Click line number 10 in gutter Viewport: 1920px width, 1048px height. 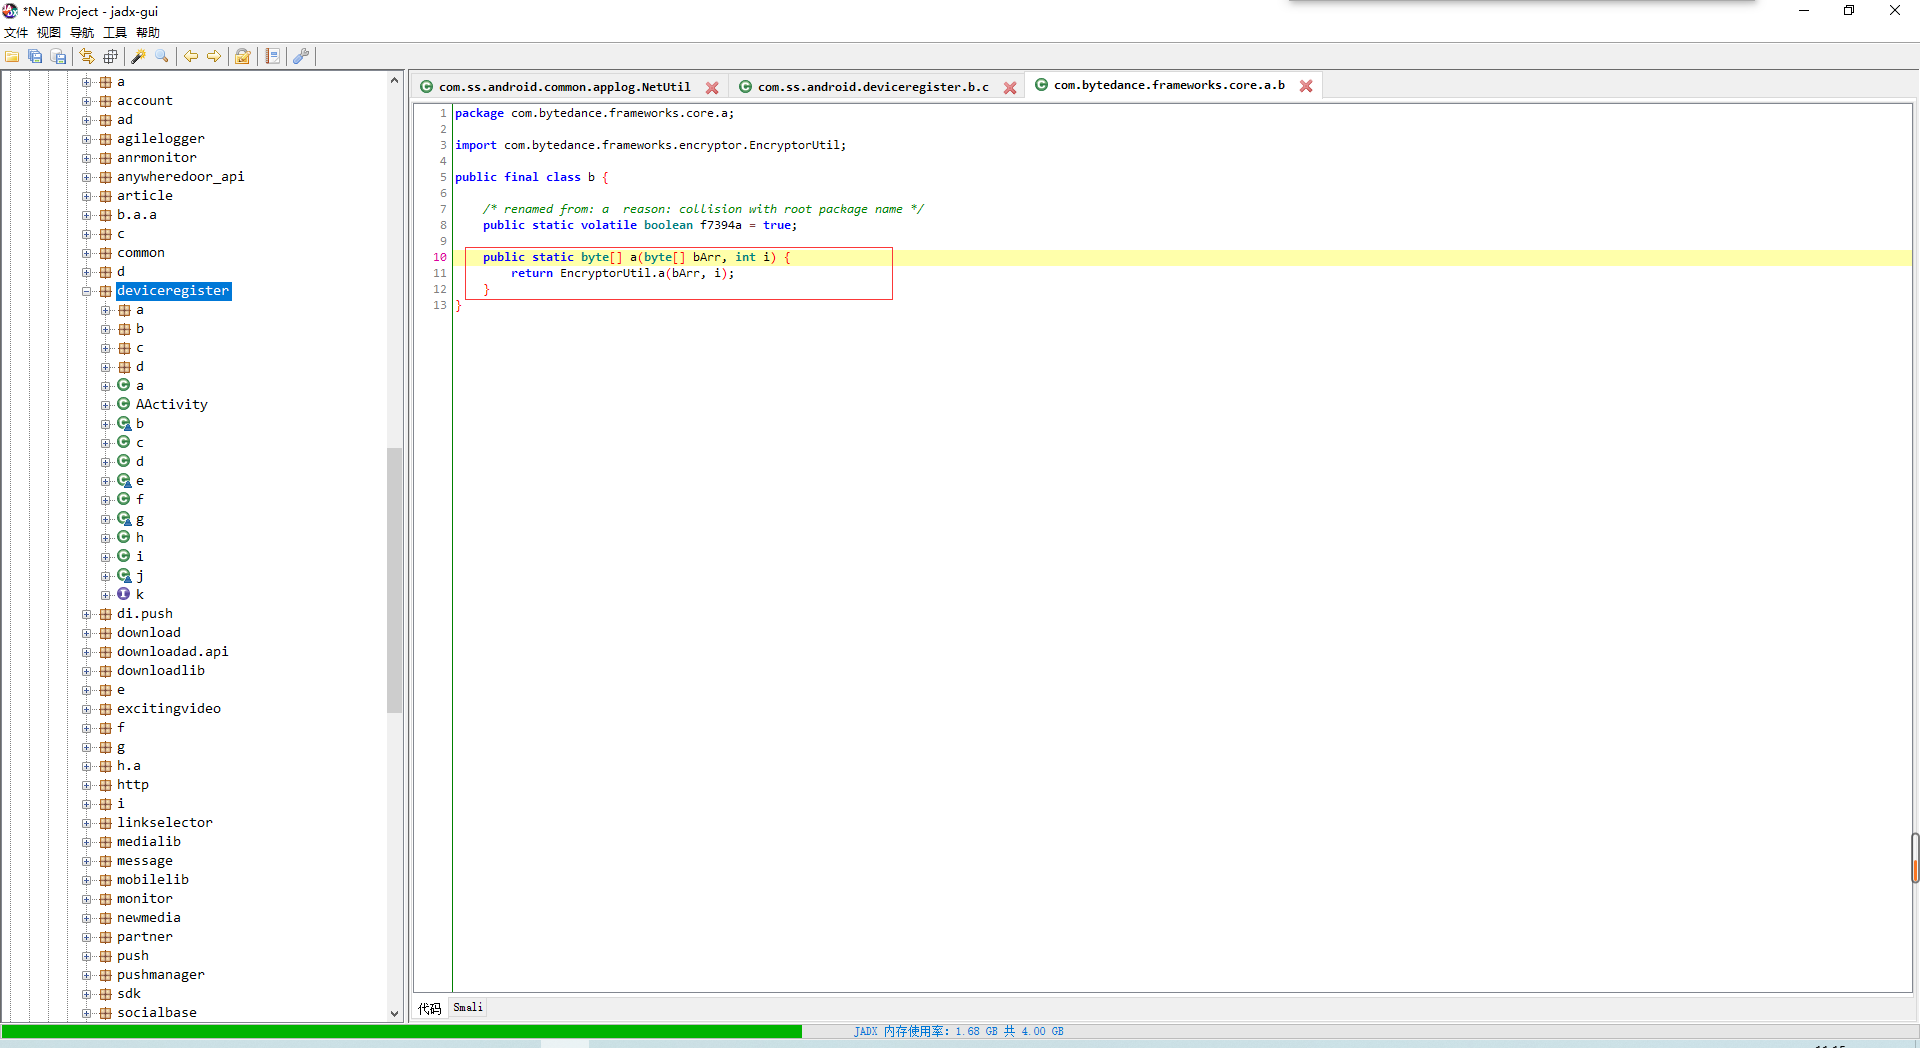pyautogui.click(x=440, y=257)
